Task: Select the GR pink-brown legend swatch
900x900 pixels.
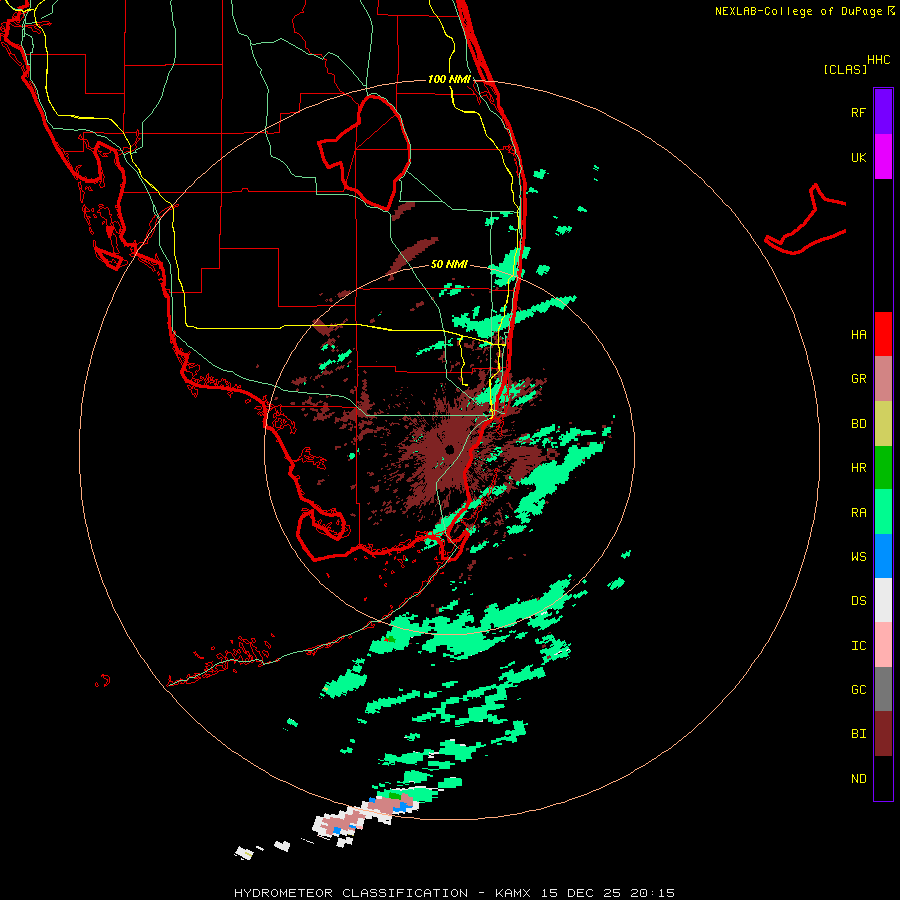Action: pyautogui.click(x=883, y=379)
